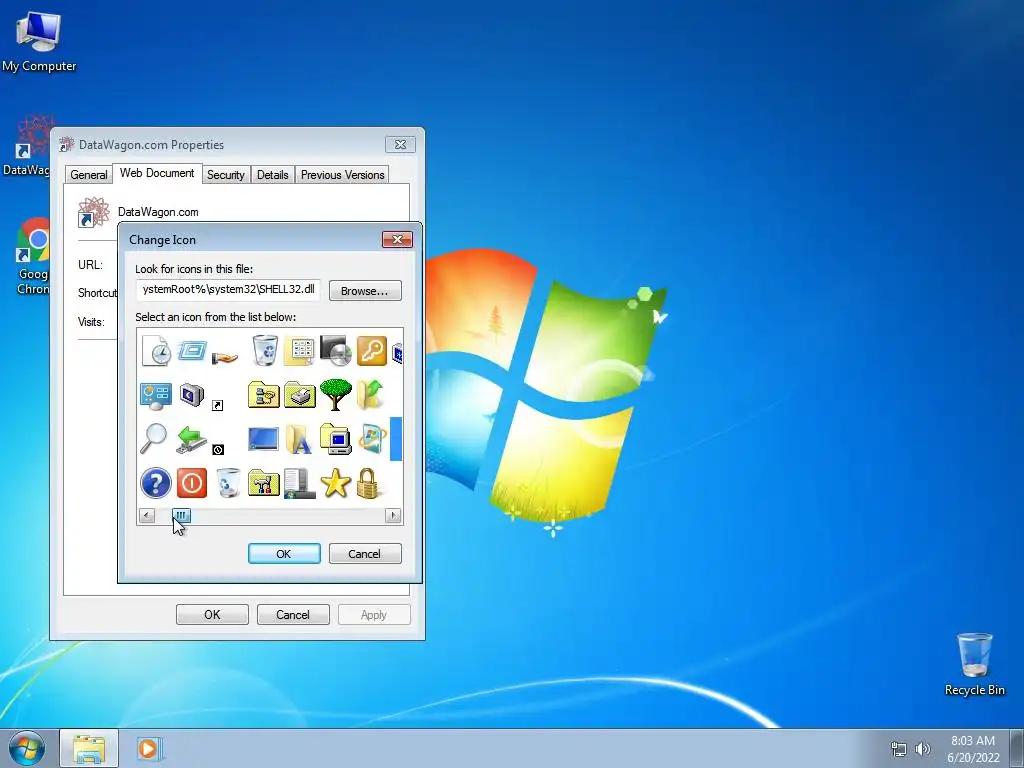The width and height of the screenshot is (1024, 768).
Task: Select the orange key icon
Action: (372, 351)
